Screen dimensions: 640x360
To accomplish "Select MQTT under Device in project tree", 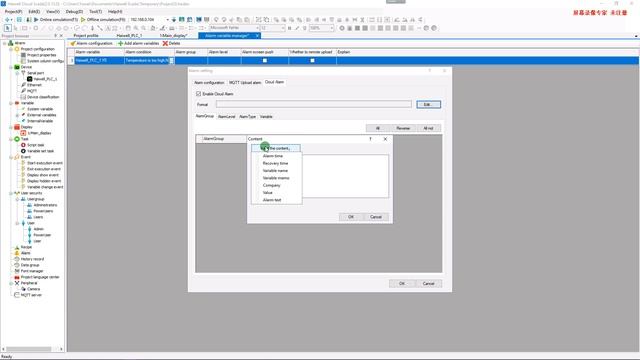I will 32,91.
